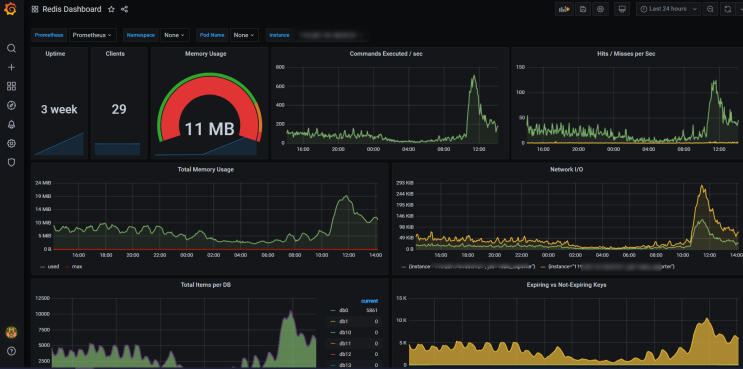Image resolution: width=743 pixels, height=369 pixels.
Task: Open the server admin shield icon
Action: coord(11,162)
